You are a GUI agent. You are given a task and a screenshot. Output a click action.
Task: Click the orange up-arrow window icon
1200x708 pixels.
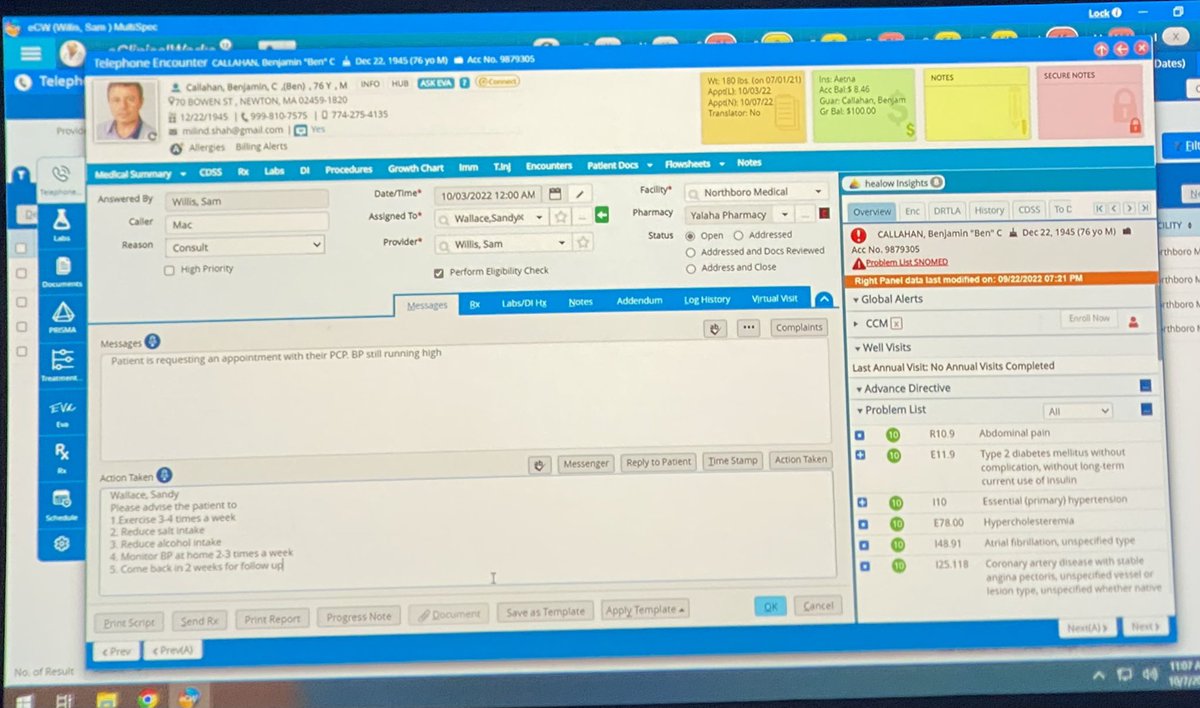click(x=1101, y=48)
